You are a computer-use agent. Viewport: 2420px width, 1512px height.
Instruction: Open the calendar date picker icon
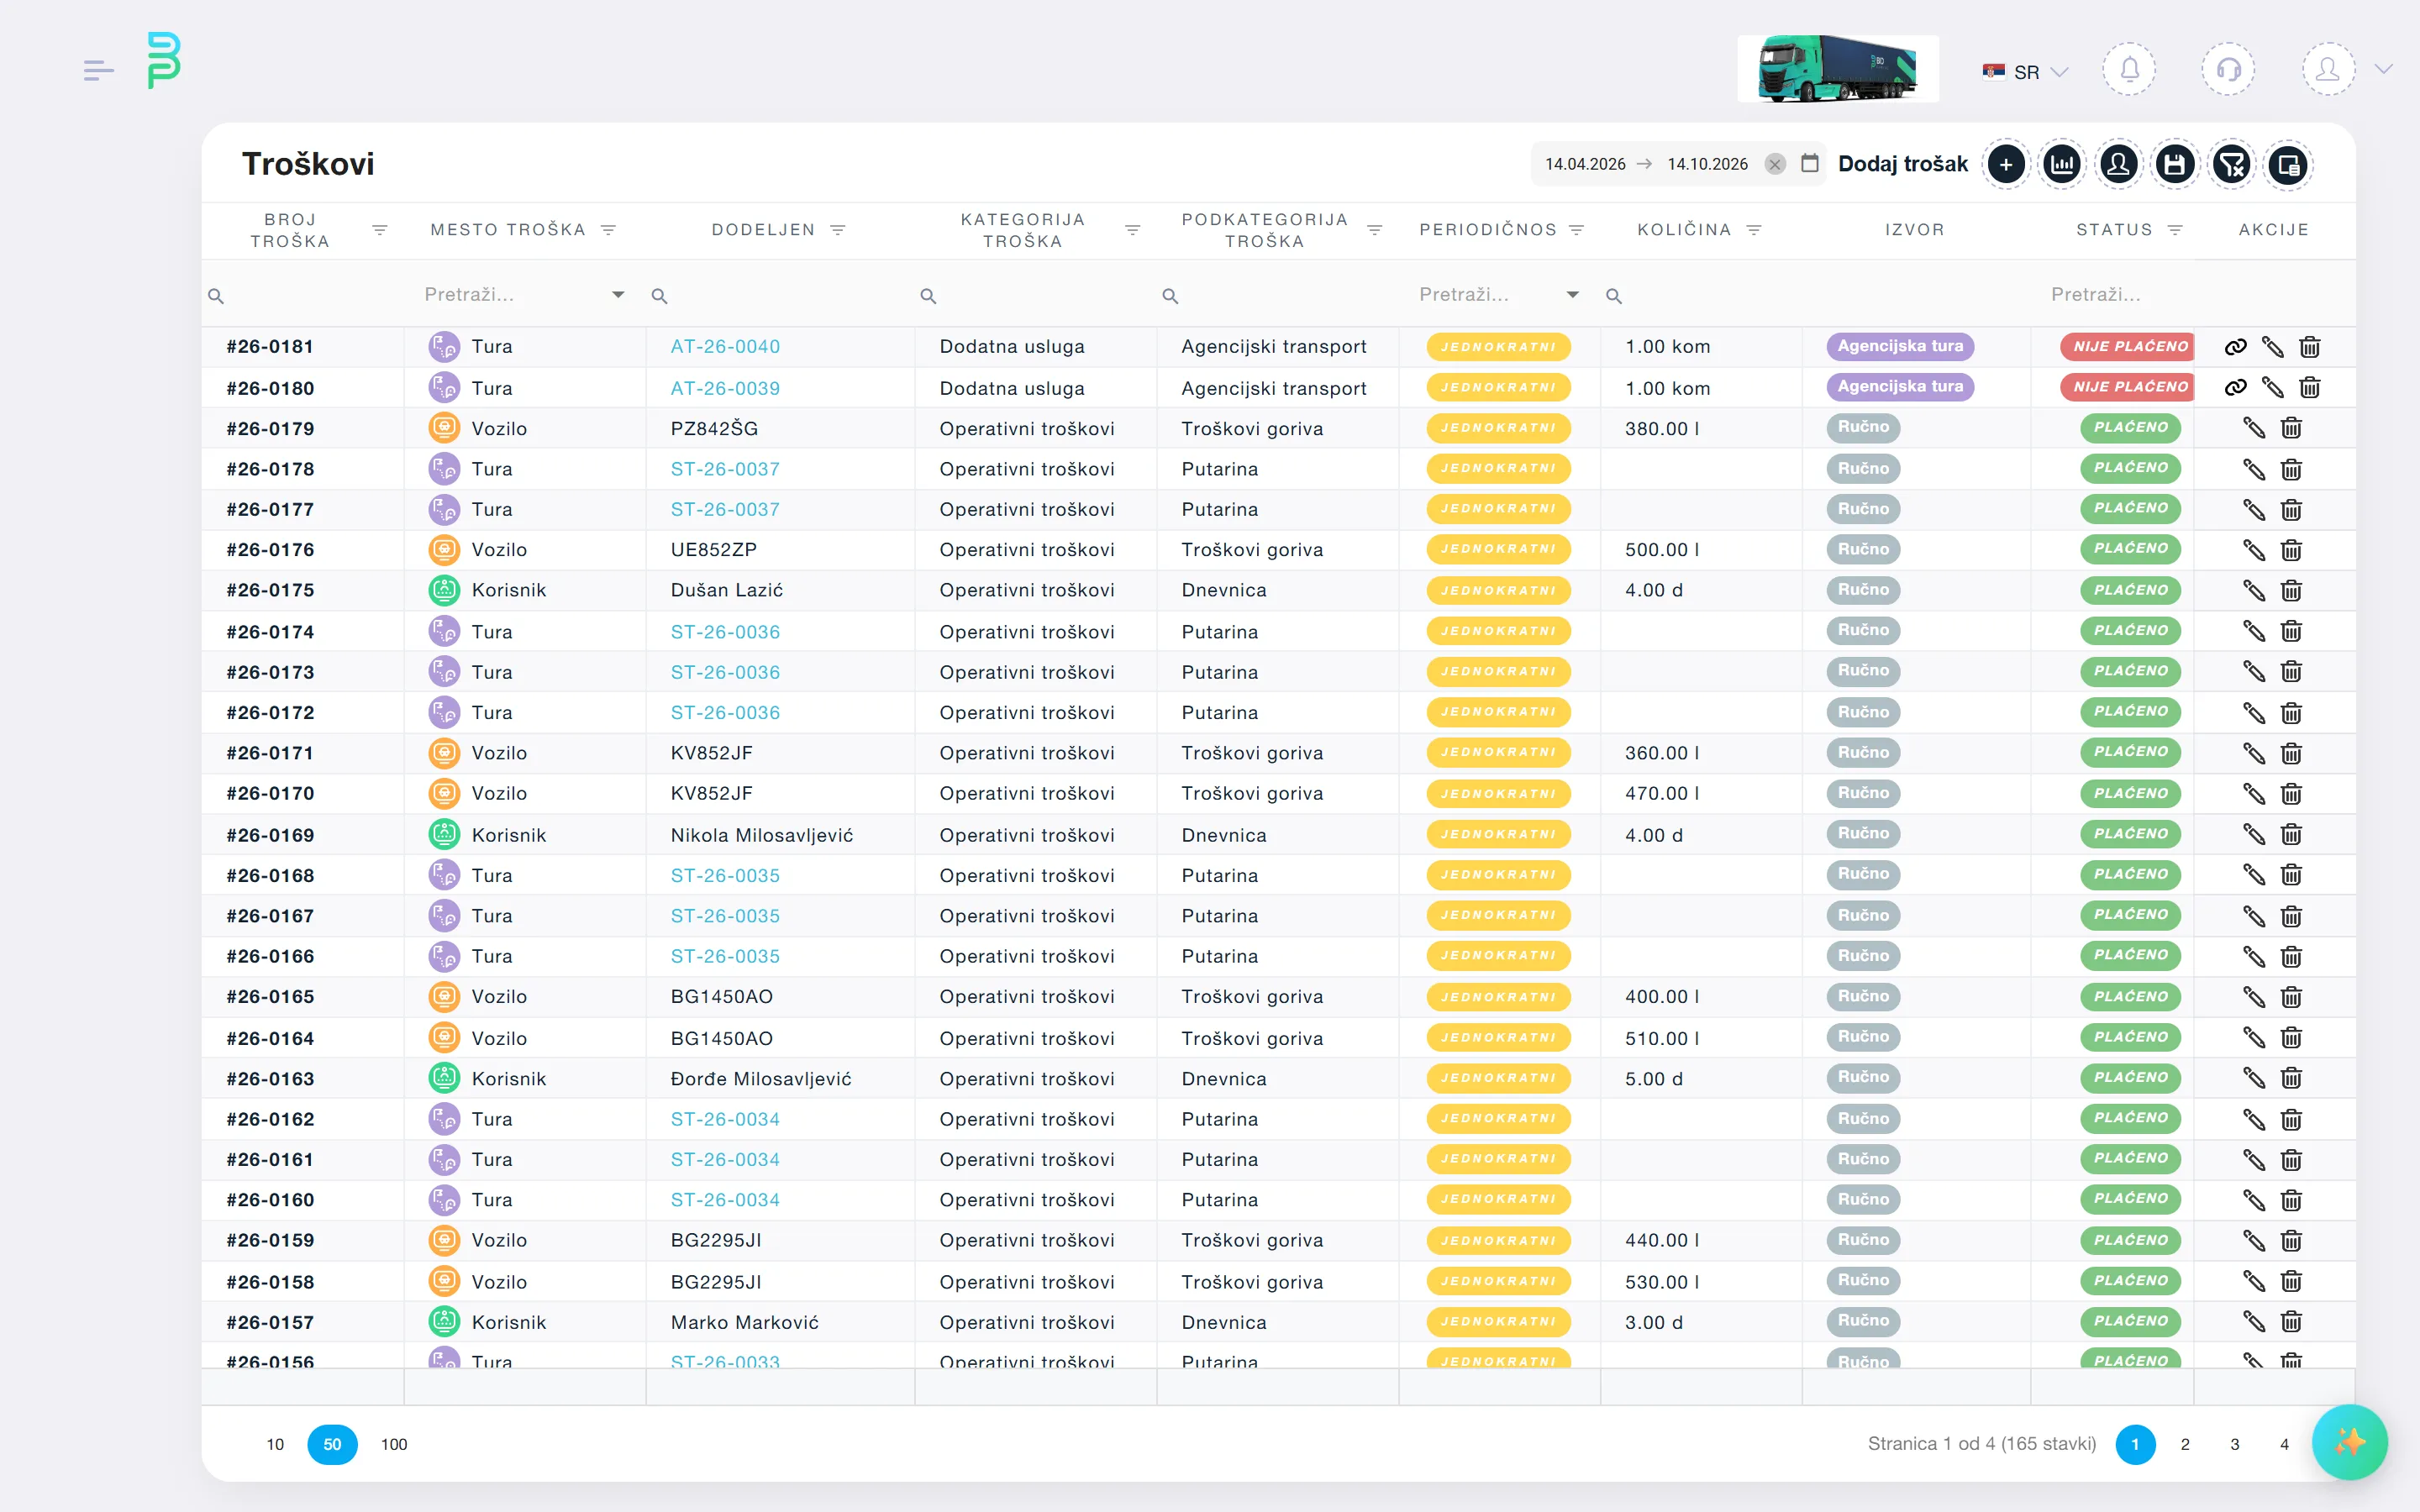(1809, 163)
